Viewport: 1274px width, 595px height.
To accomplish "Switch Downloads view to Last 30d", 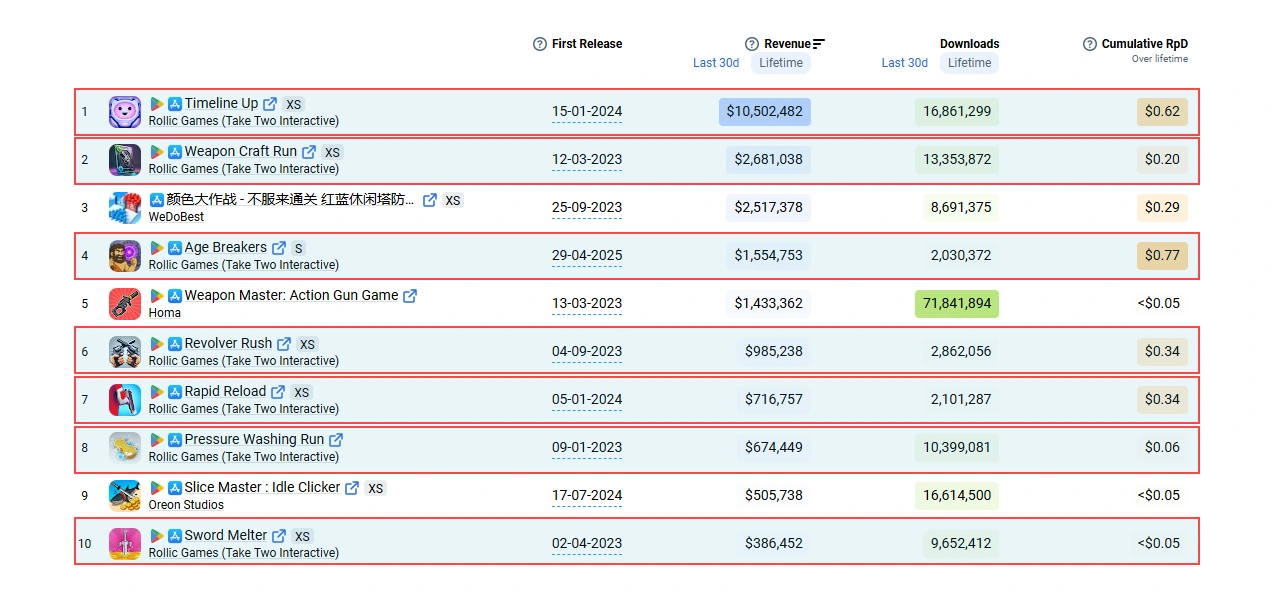I will (904, 63).
